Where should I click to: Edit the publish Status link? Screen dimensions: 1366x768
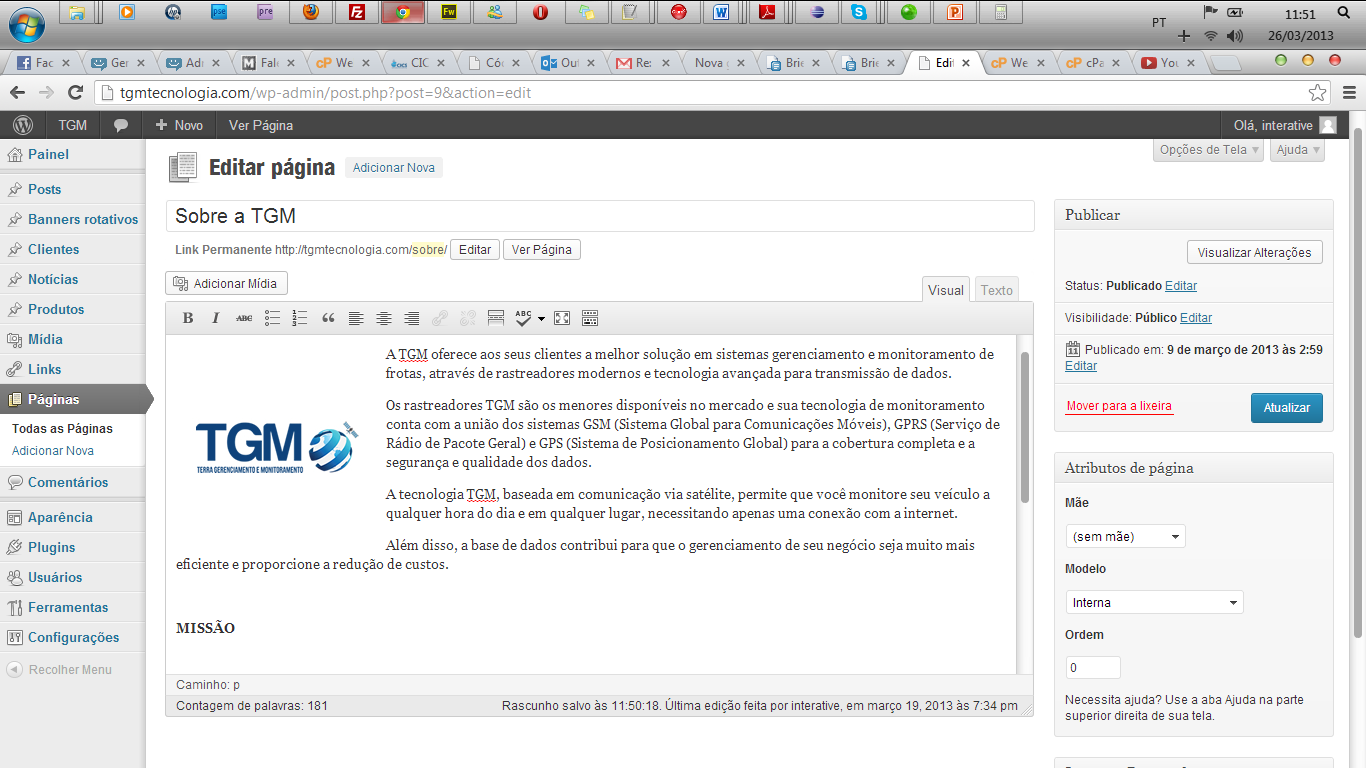pyautogui.click(x=1181, y=286)
